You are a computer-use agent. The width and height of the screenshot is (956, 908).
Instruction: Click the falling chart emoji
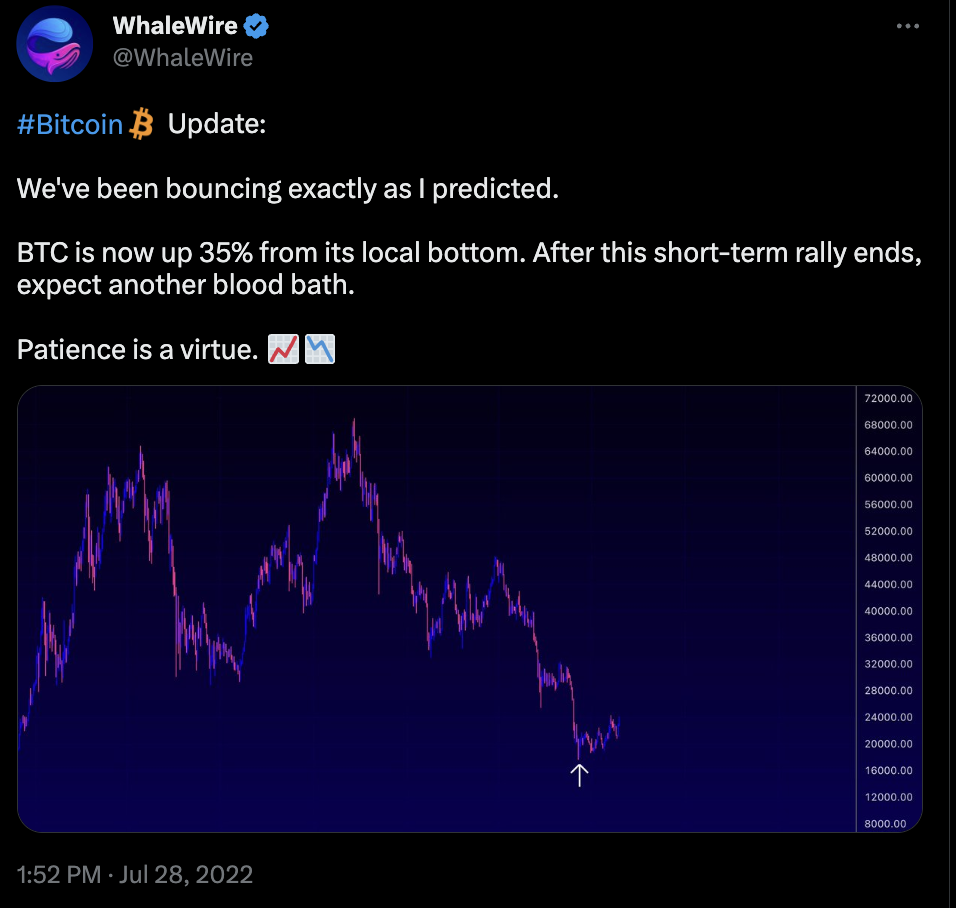tap(320, 349)
